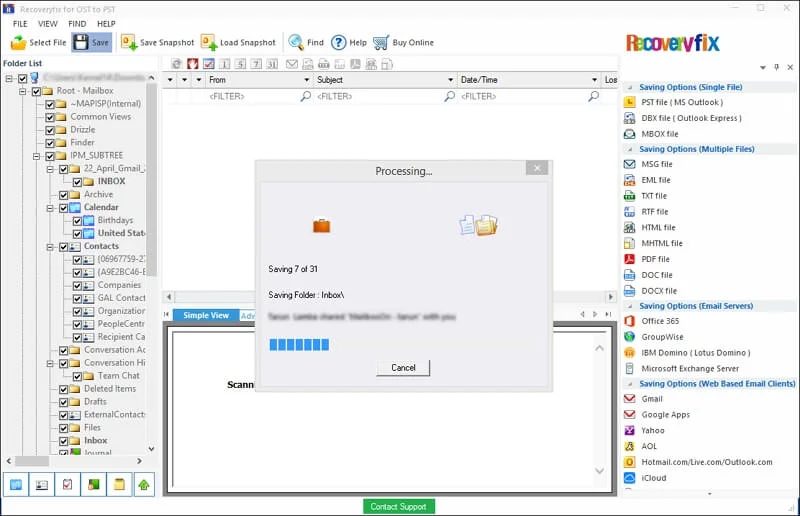
Task: Open the Date/Time column dropdown arrow
Action: point(594,80)
